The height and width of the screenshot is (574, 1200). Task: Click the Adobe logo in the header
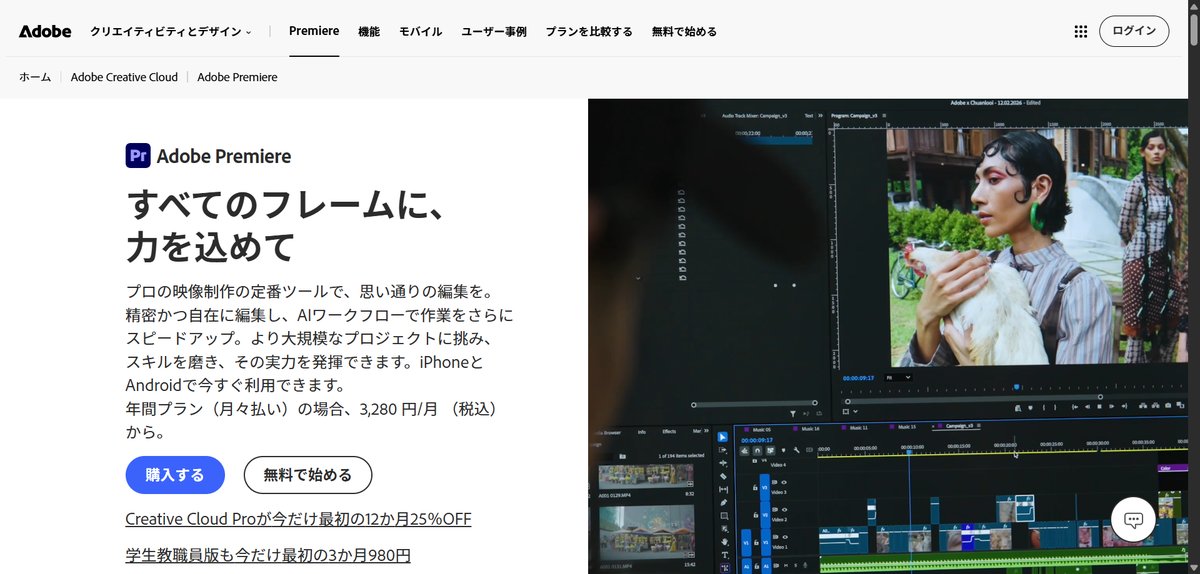45,31
